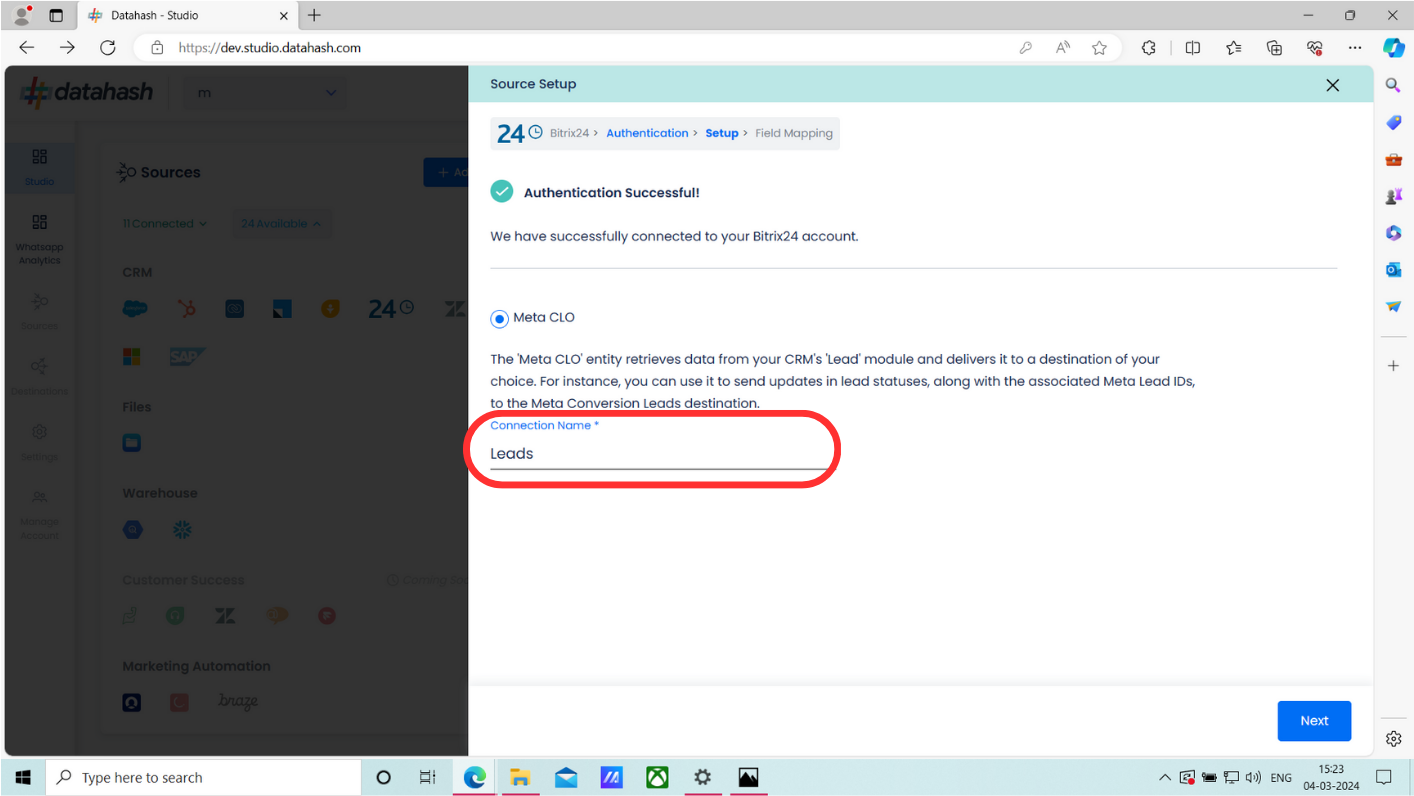Collapse the 24 Available dropdown
This screenshot has width=1414, height=796.
(x=281, y=224)
